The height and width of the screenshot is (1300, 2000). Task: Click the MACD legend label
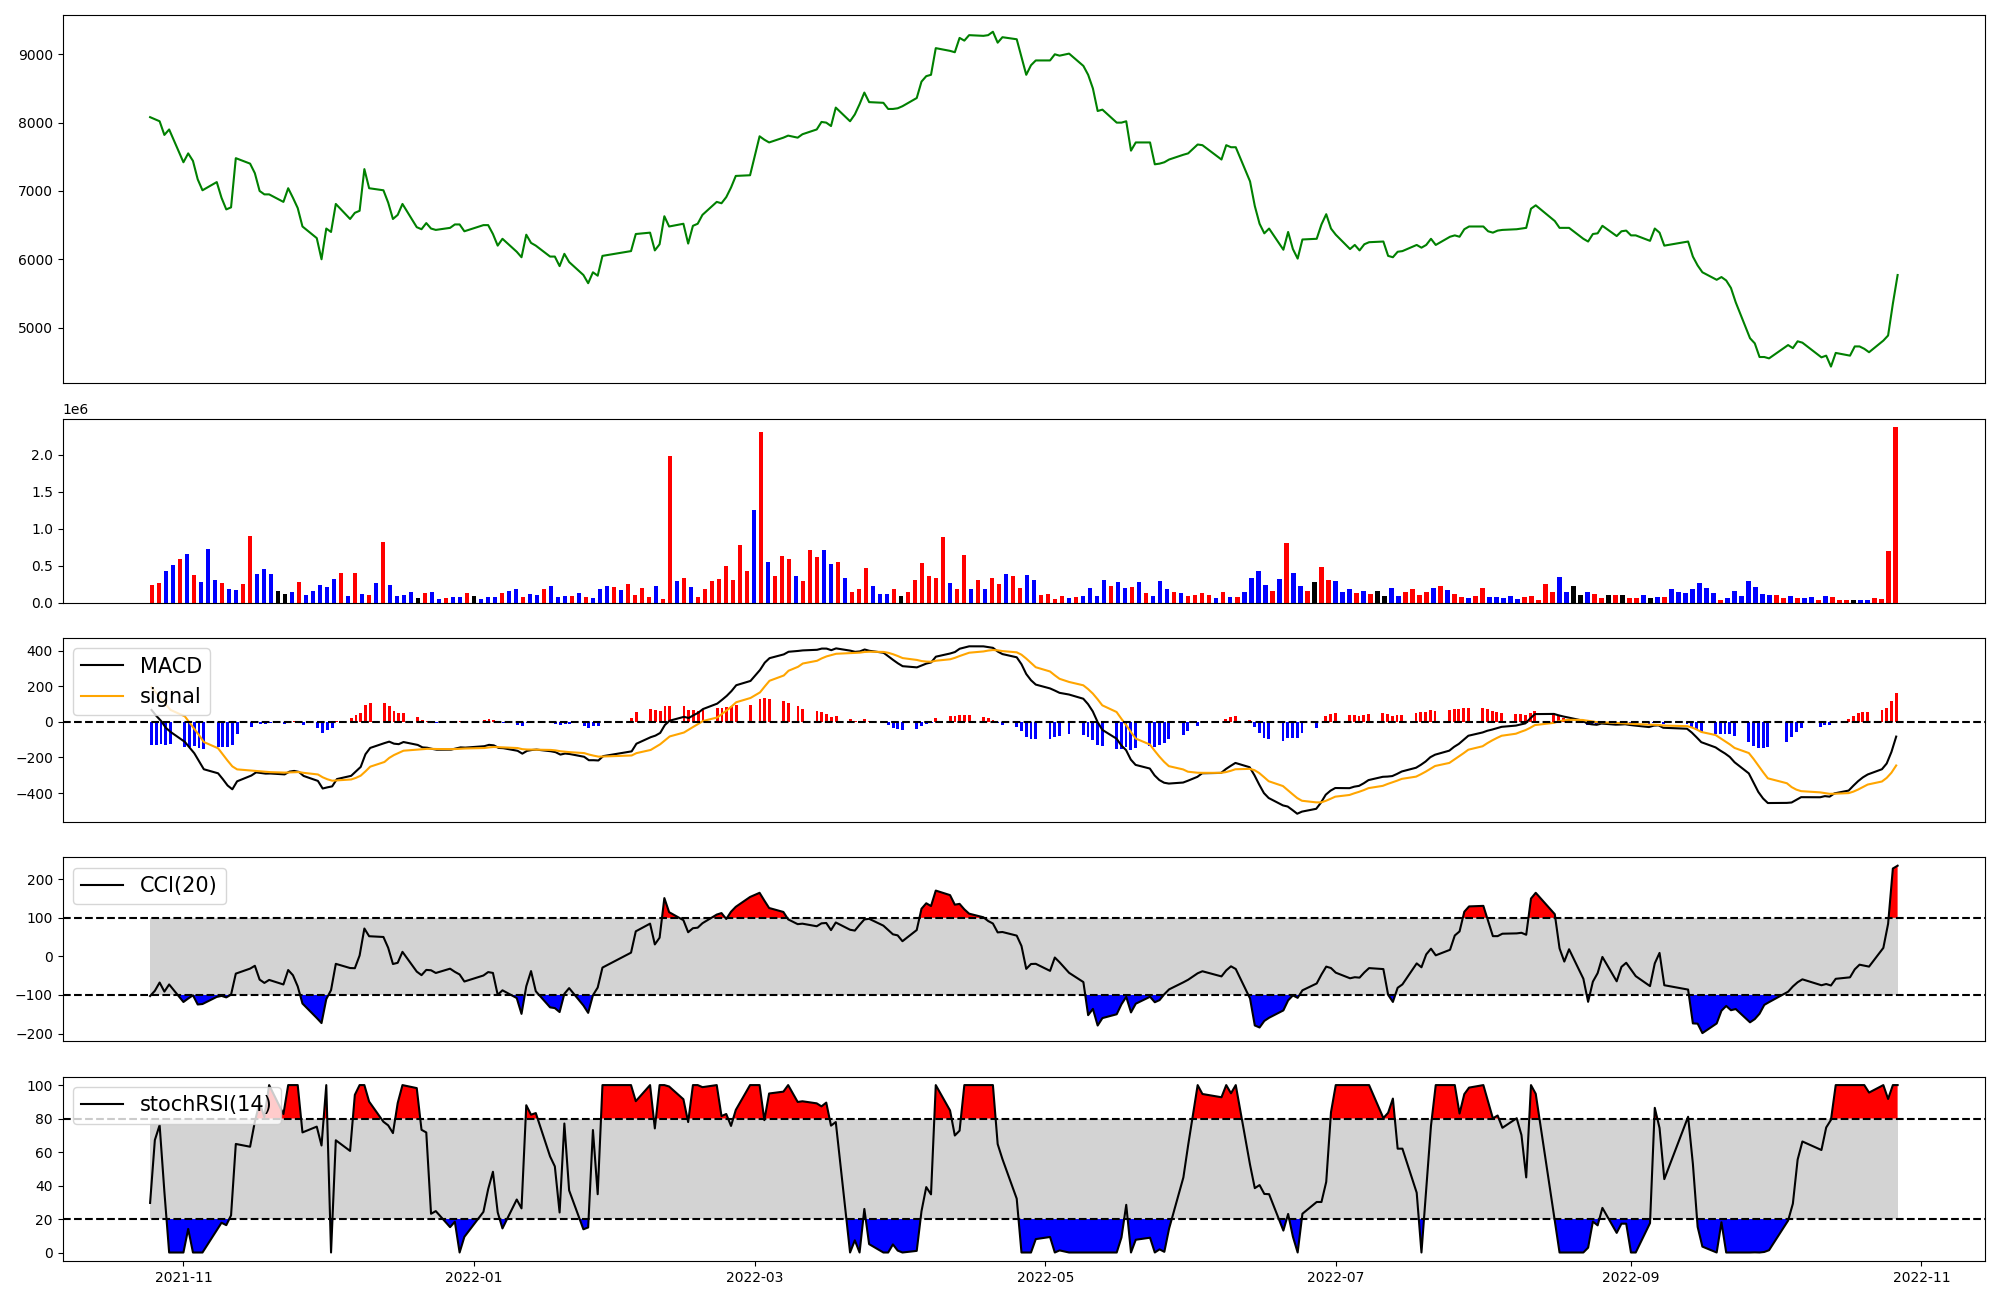(x=170, y=666)
